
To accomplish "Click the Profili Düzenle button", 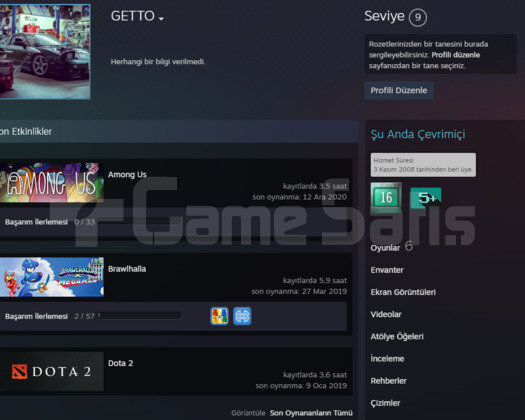I will point(399,90).
